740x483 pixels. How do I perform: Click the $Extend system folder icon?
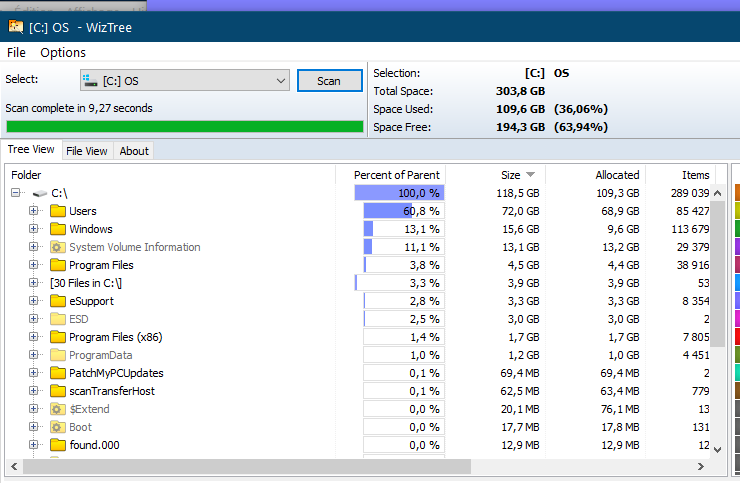point(58,409)
